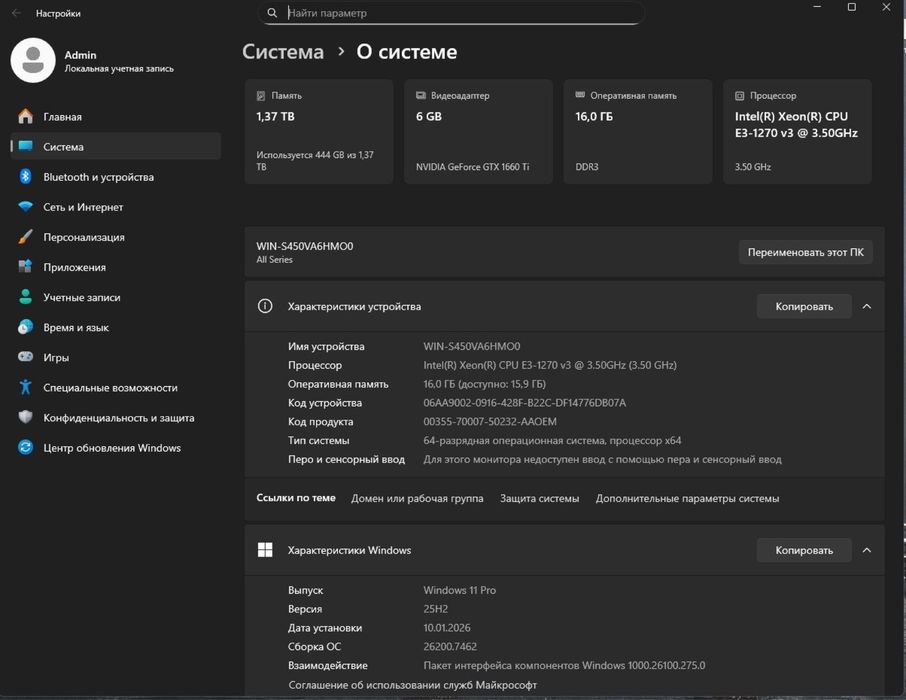Click the Процессор Intel Xeon card
The height and width of the screenshot is (700, 906).
(797, 132)
